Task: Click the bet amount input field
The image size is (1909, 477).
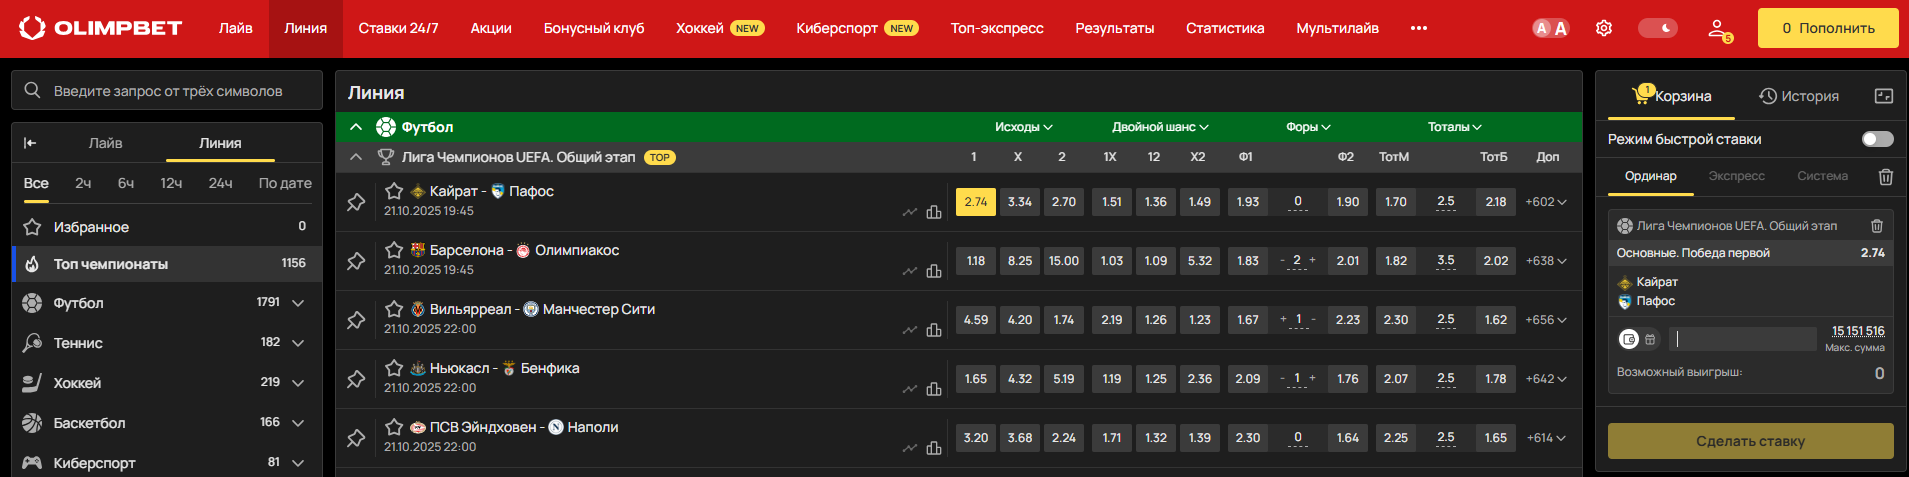Action: (1745, 339)
